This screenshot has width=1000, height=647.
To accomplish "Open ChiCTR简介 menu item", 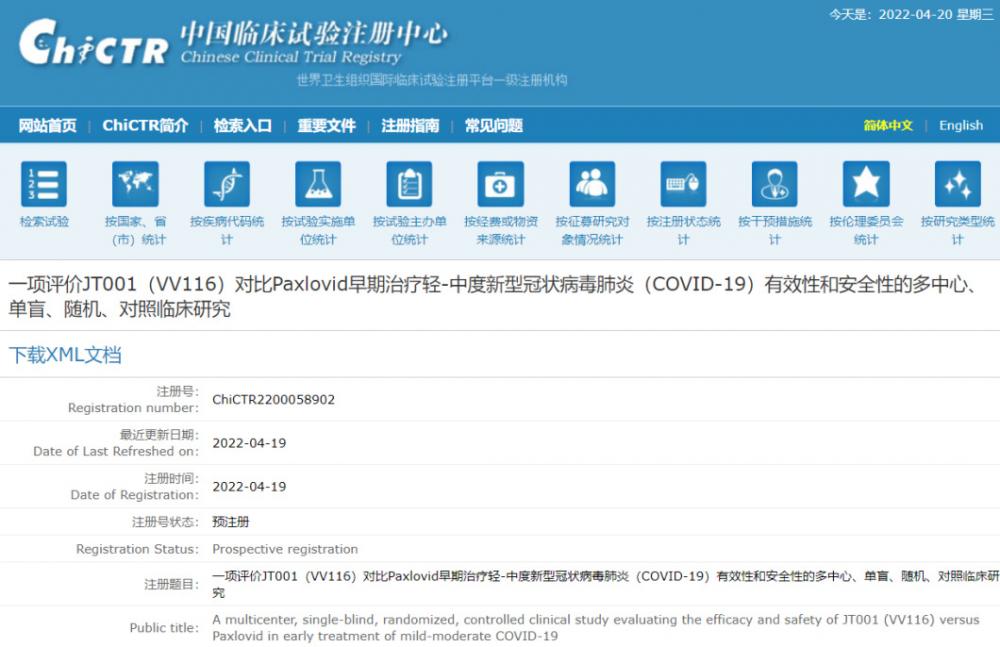I will tap(145, 126).
